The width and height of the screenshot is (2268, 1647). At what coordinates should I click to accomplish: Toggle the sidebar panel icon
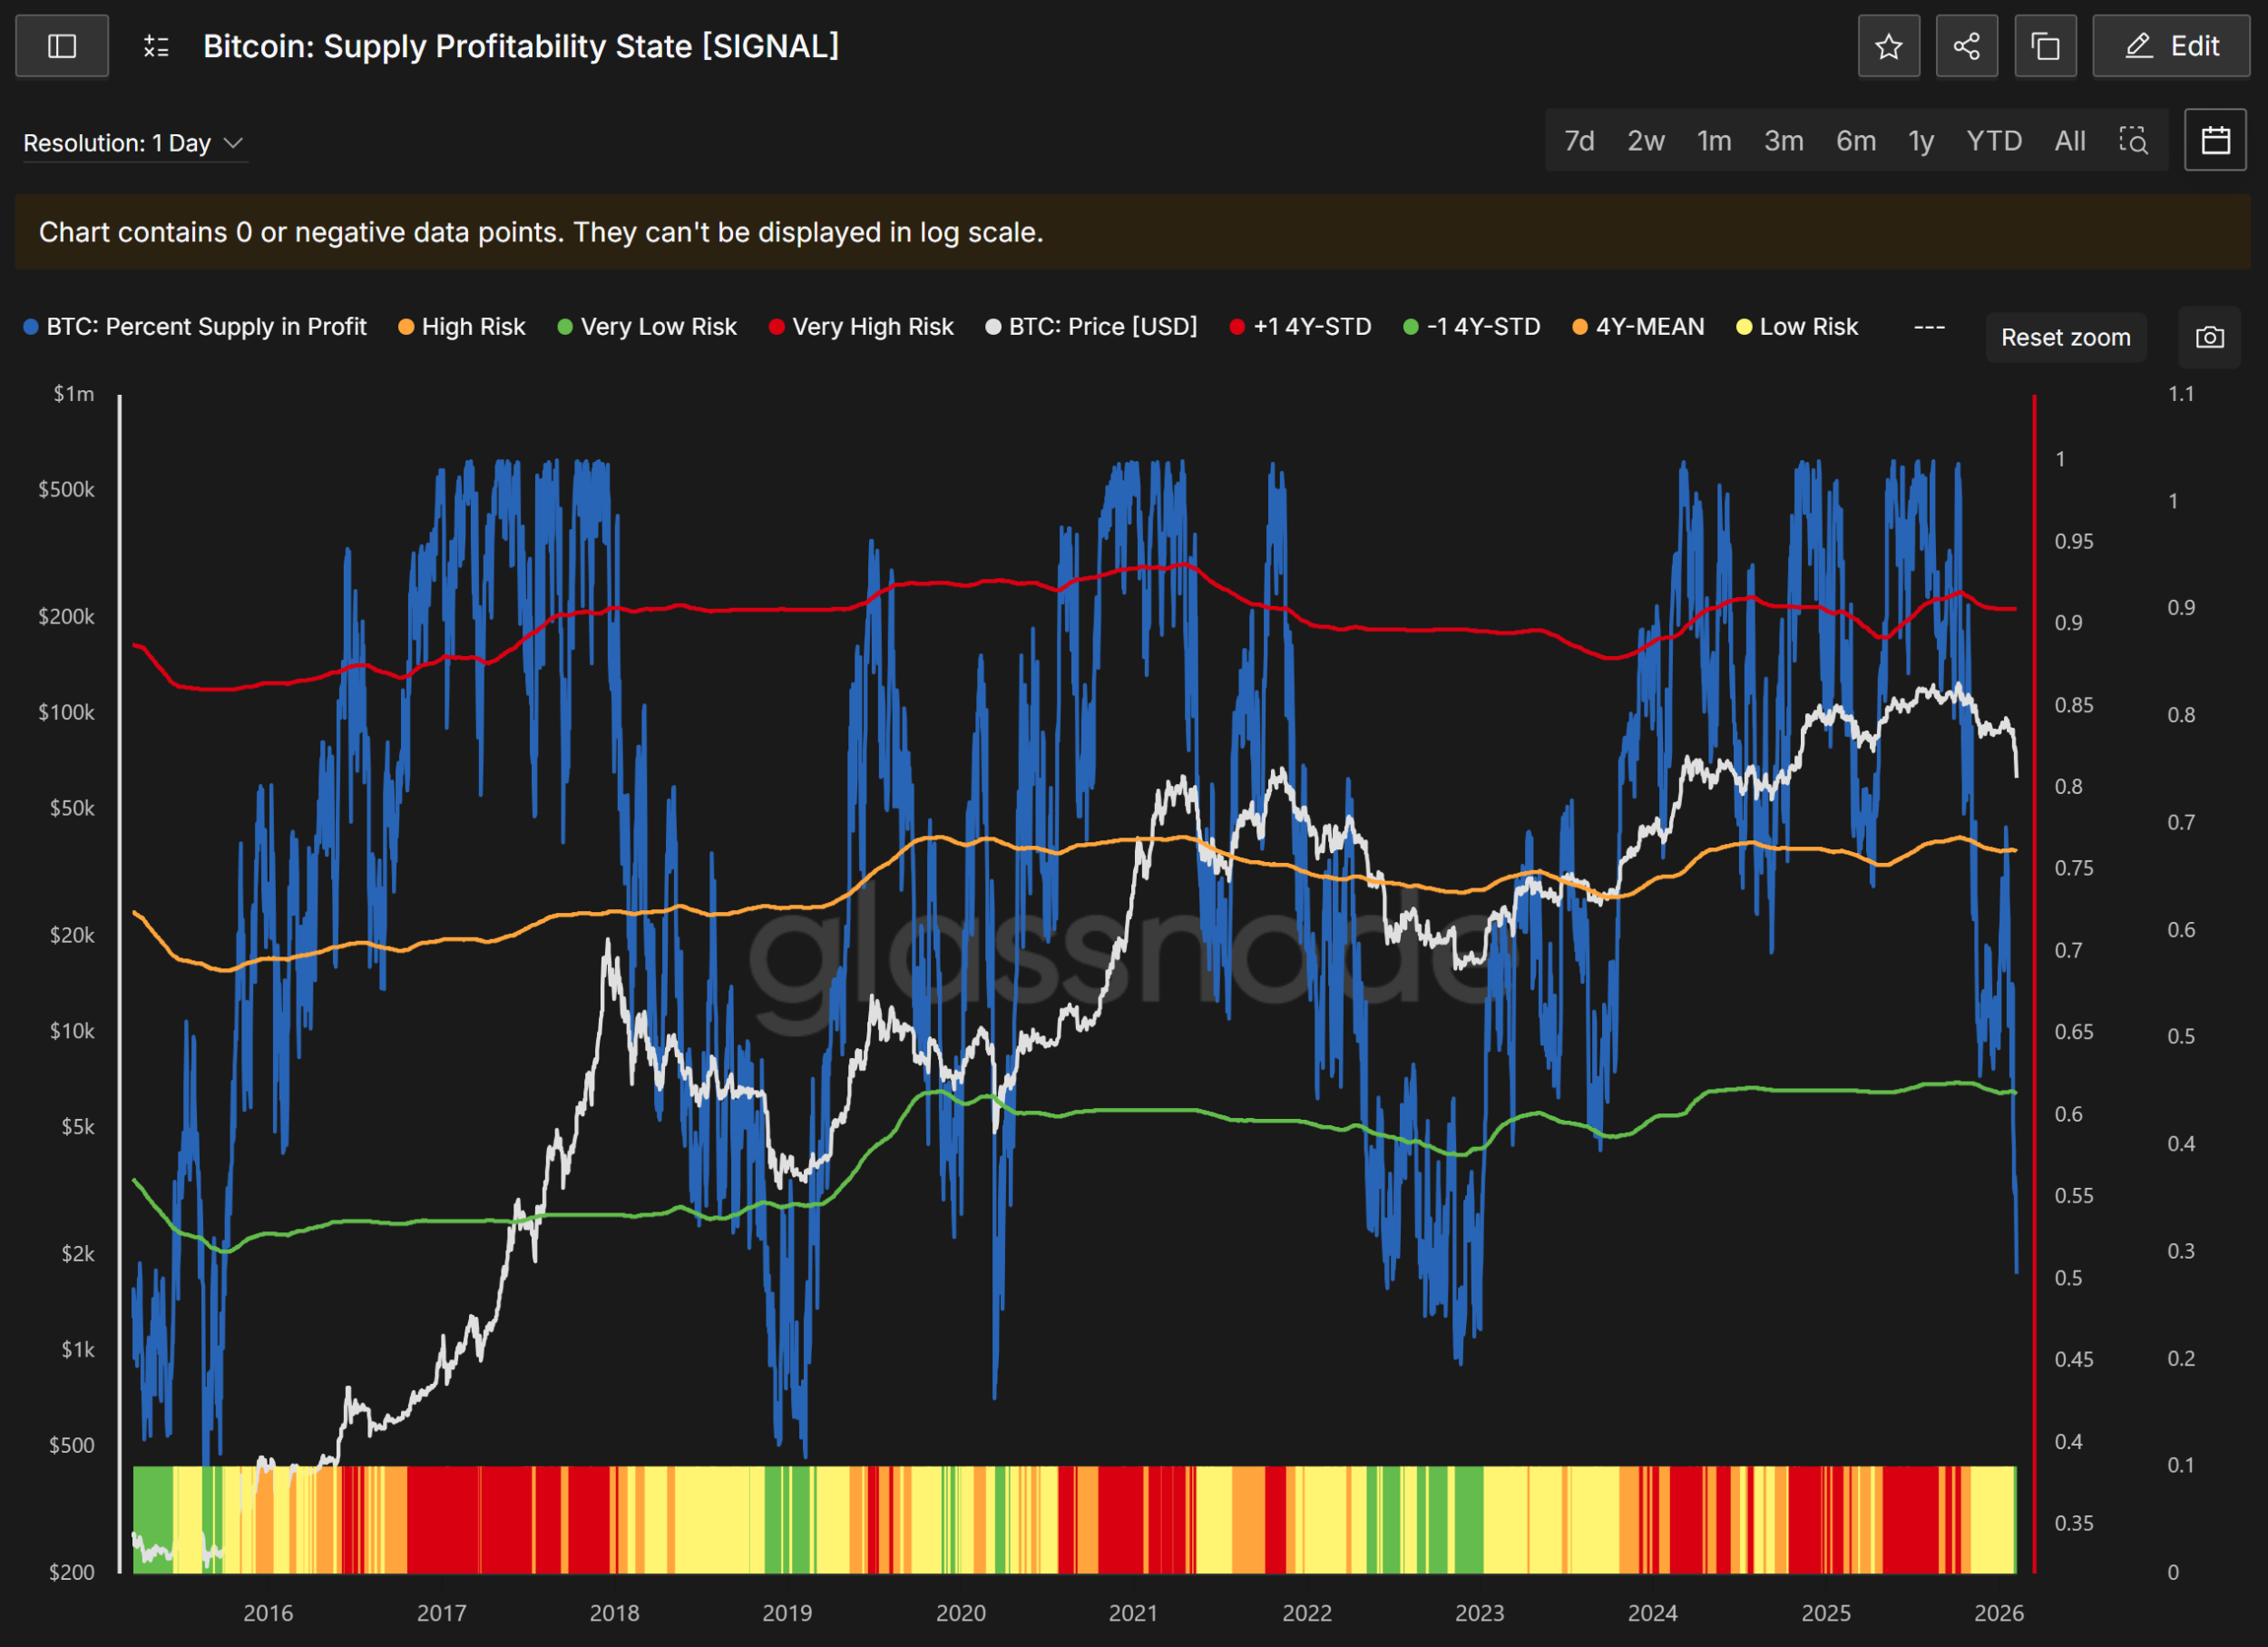tap(62, 46)
